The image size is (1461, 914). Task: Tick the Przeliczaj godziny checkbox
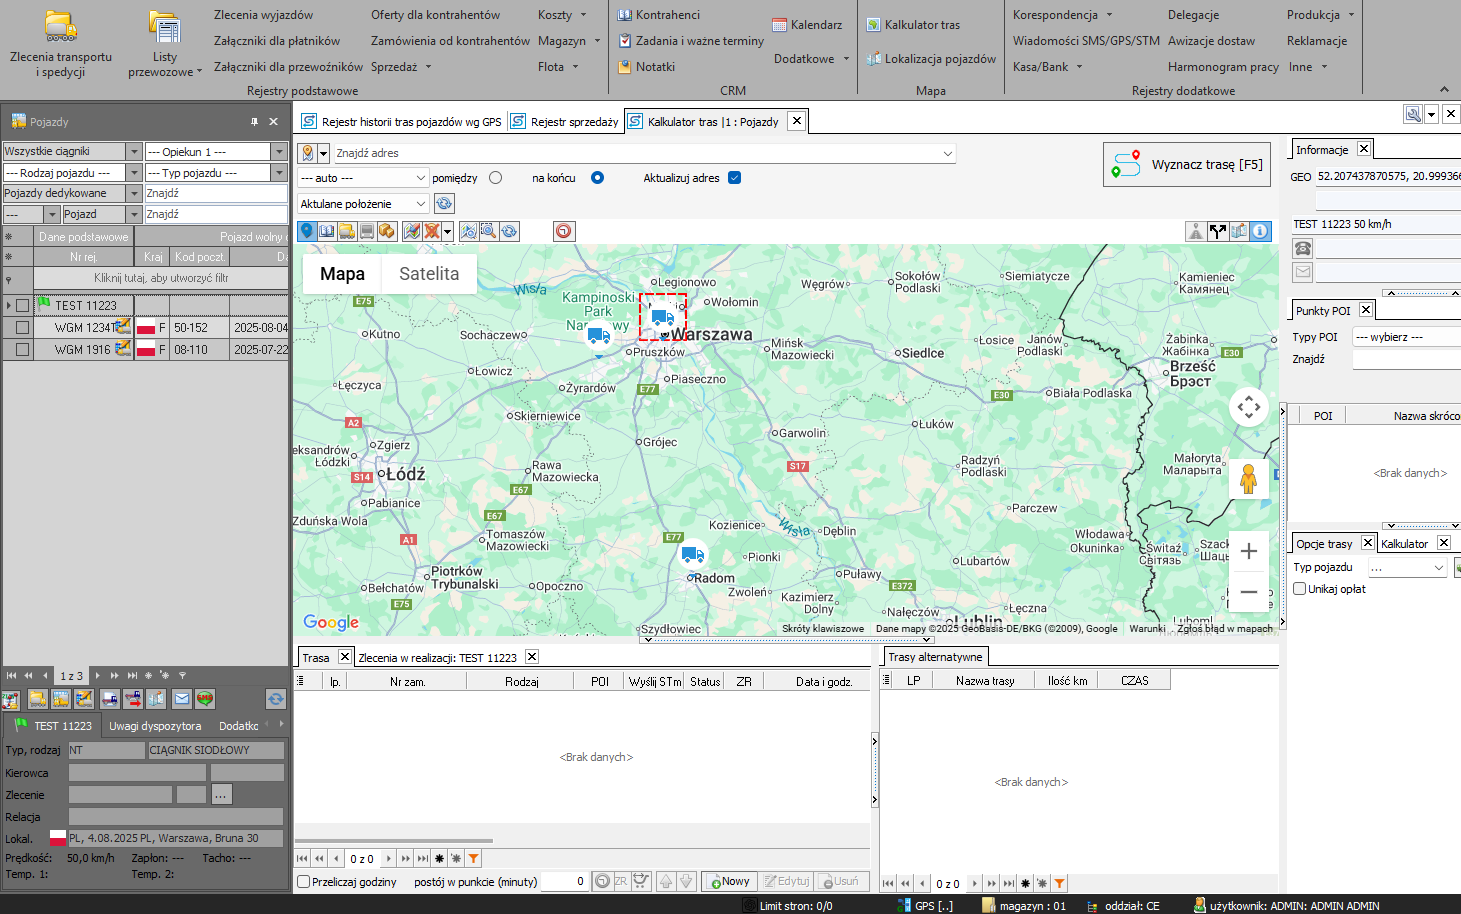coord(304,882)
